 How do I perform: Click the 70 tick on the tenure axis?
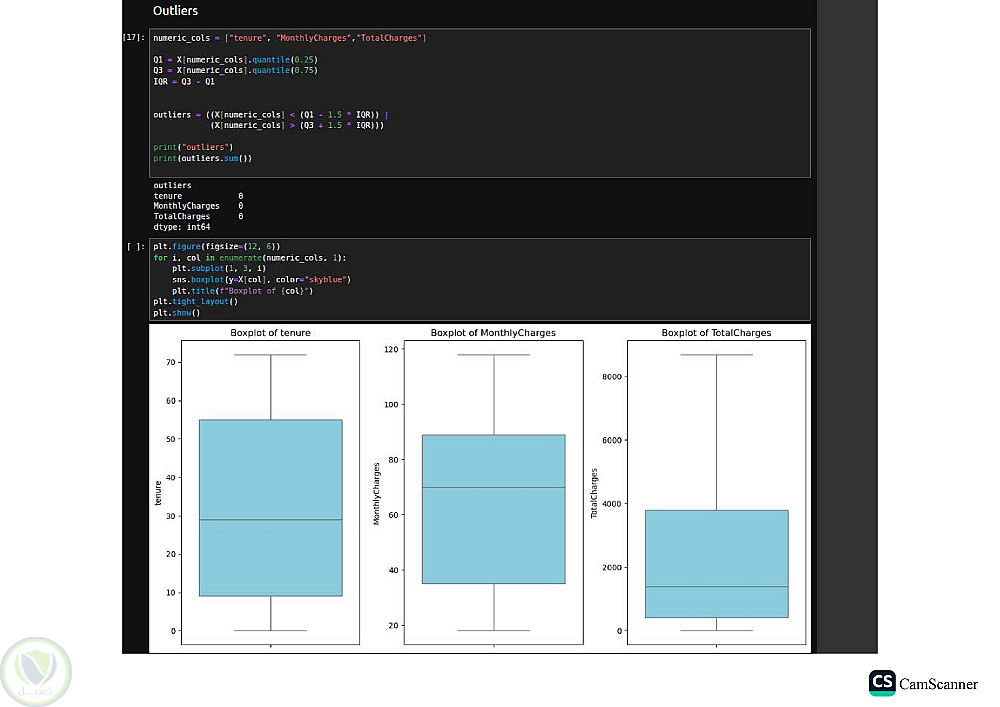point(170,362)
